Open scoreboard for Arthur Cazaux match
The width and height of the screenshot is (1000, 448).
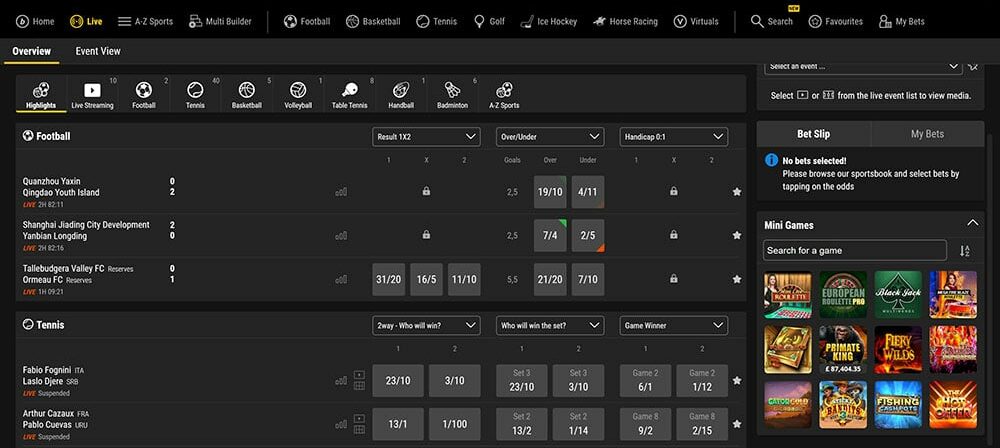[x=359, y=430]
